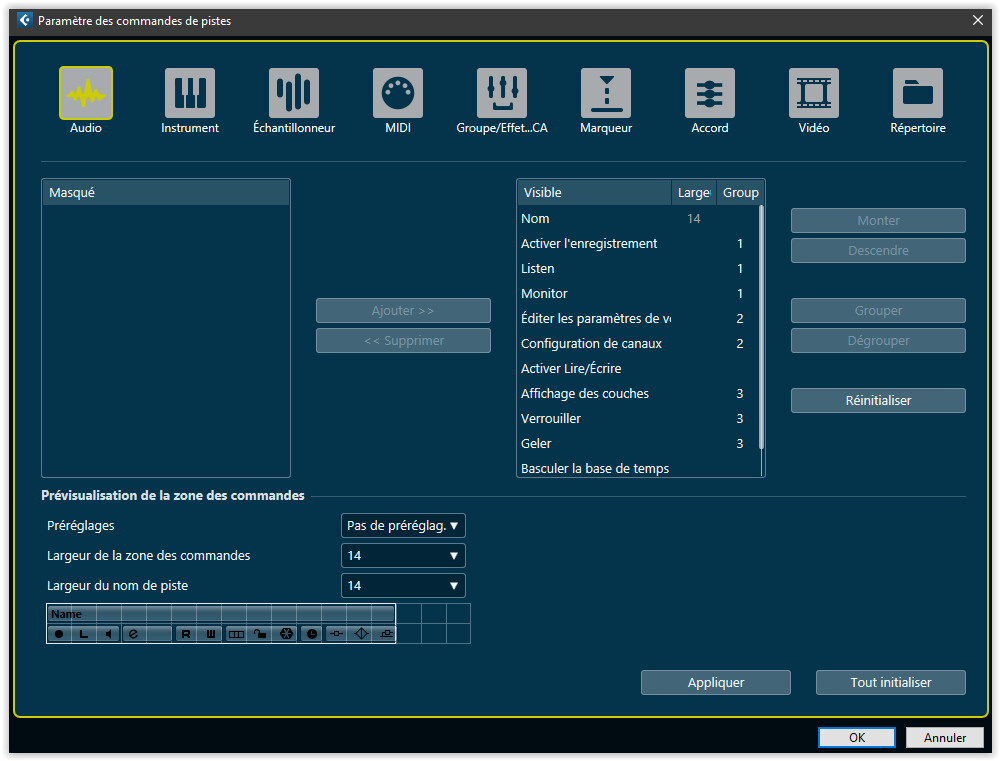Click the edit channel 'e' icon in preview
The height and width of the screenshot is (761, 1000).
coord(133,633)
